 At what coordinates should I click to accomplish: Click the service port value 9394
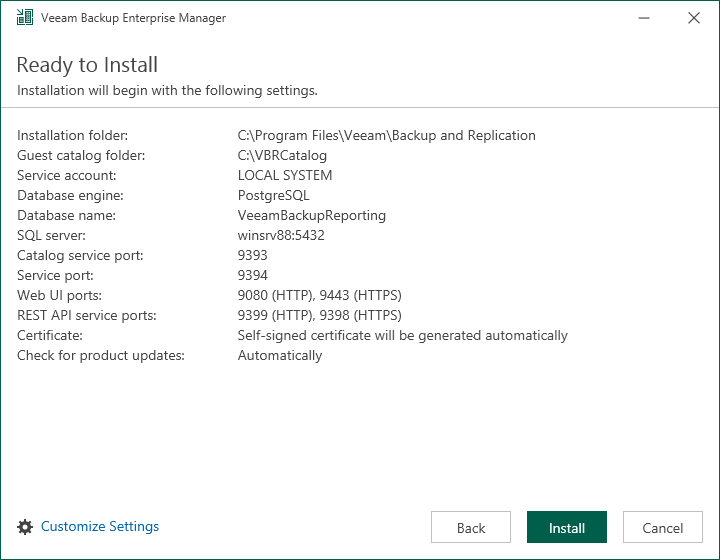253,275
